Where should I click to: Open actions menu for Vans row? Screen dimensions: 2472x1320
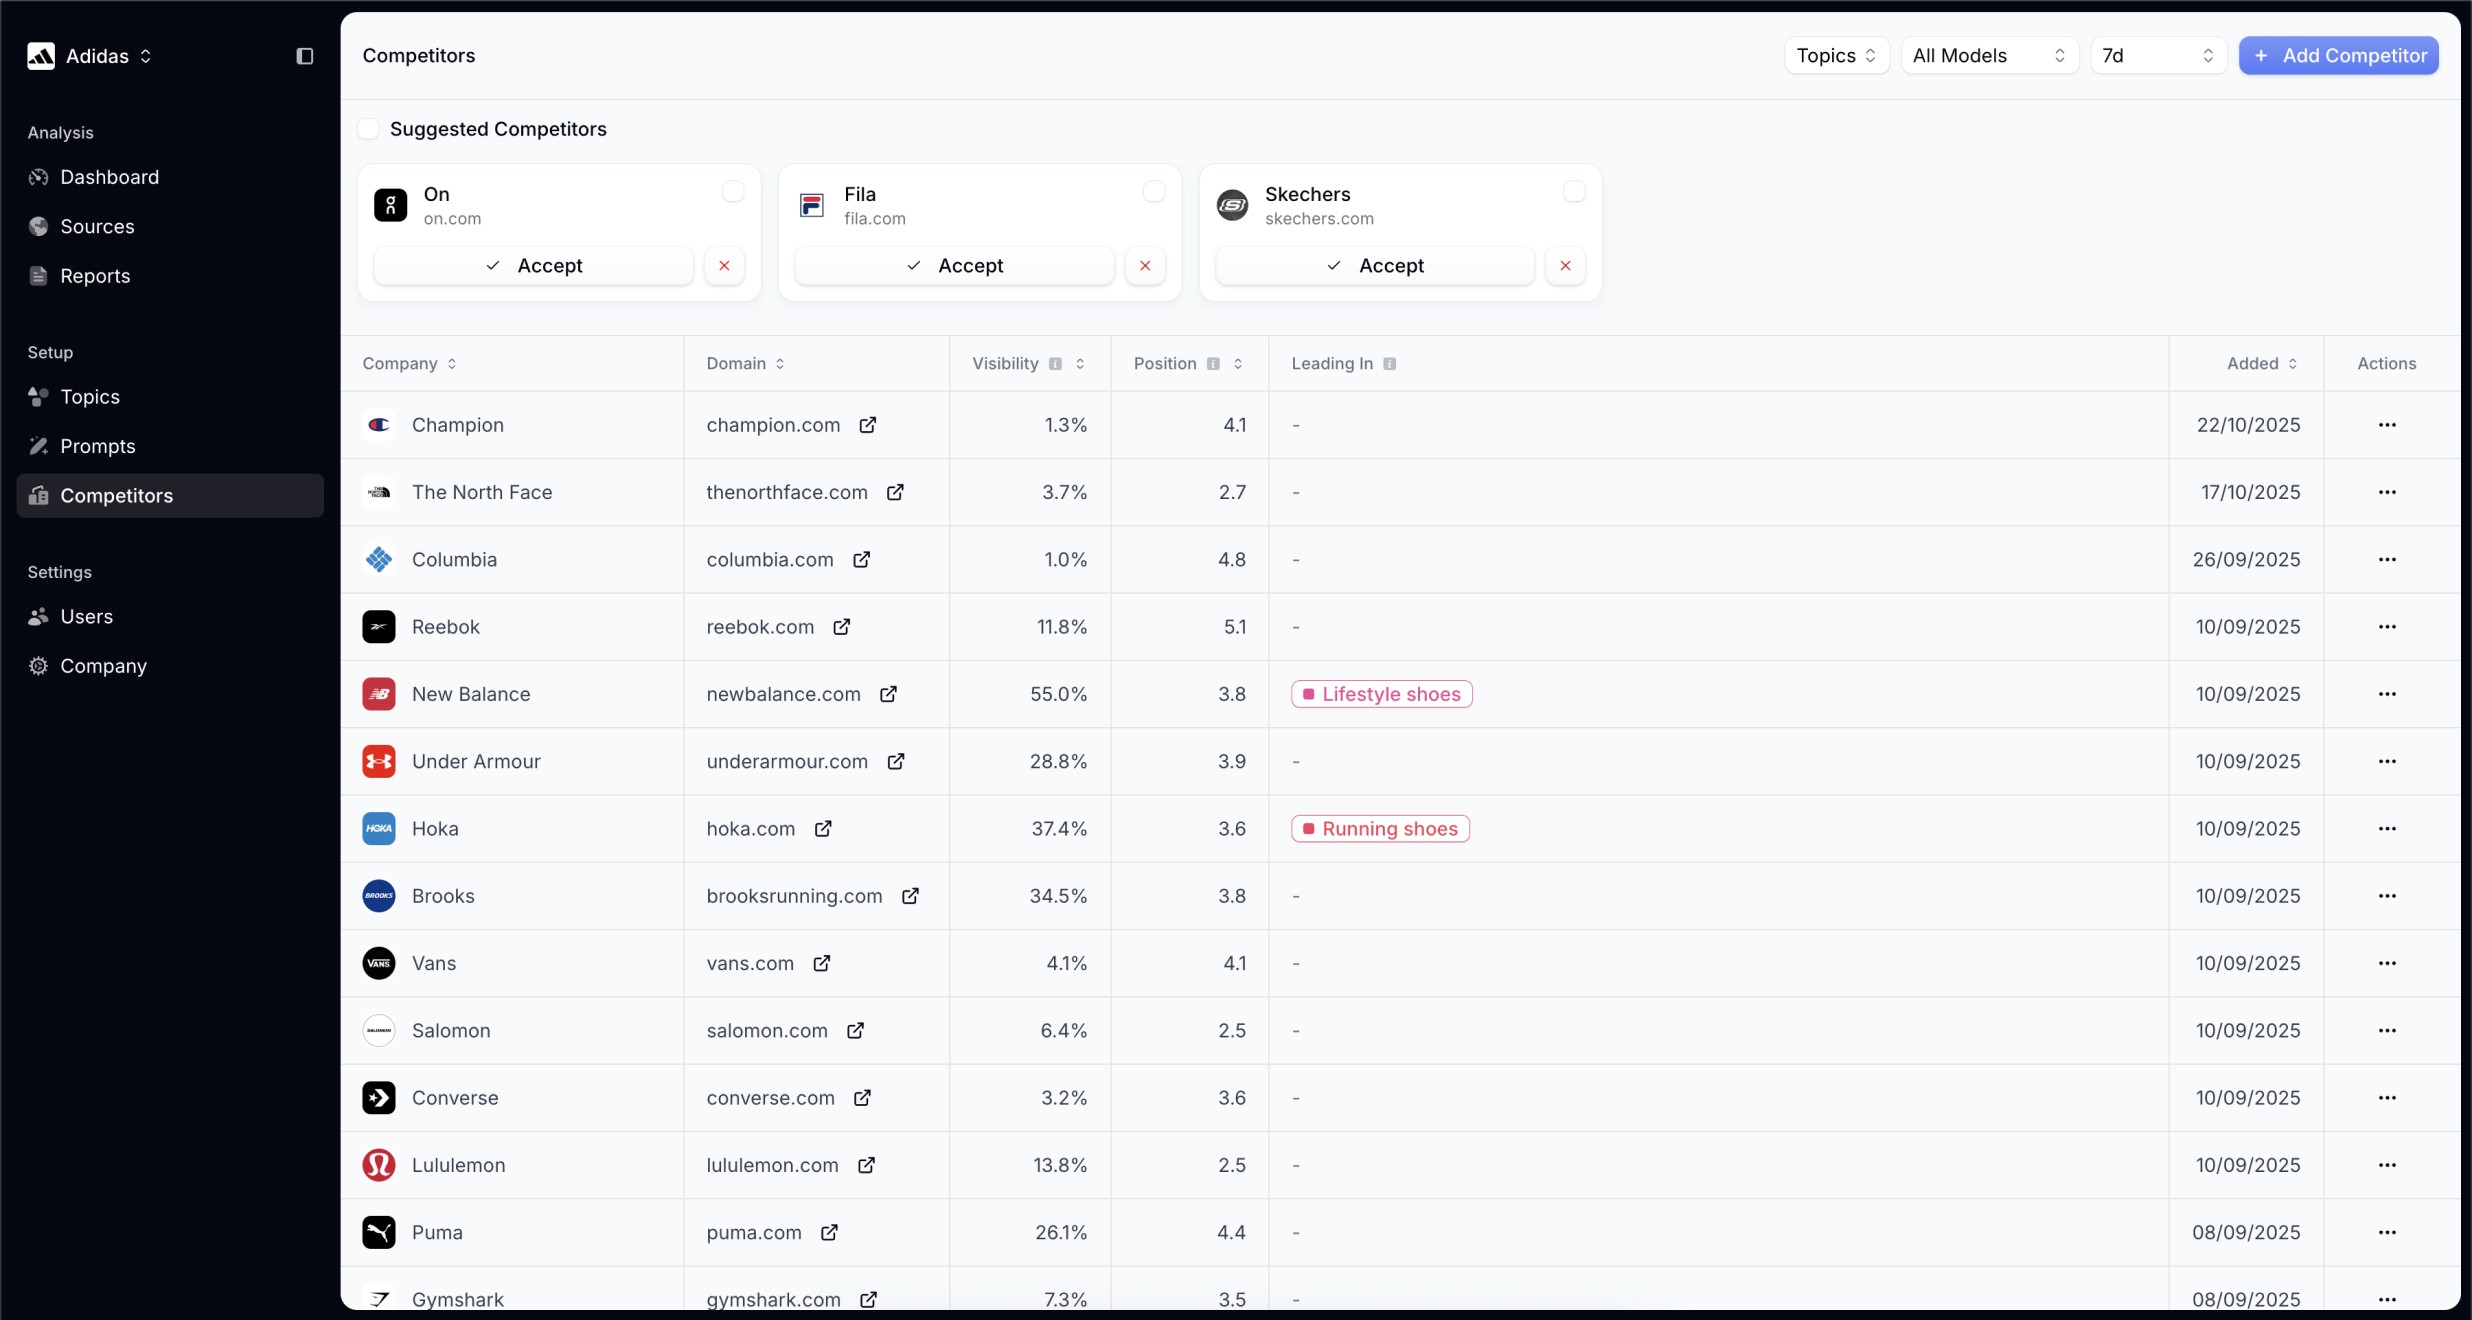(x=2387, y=963)
